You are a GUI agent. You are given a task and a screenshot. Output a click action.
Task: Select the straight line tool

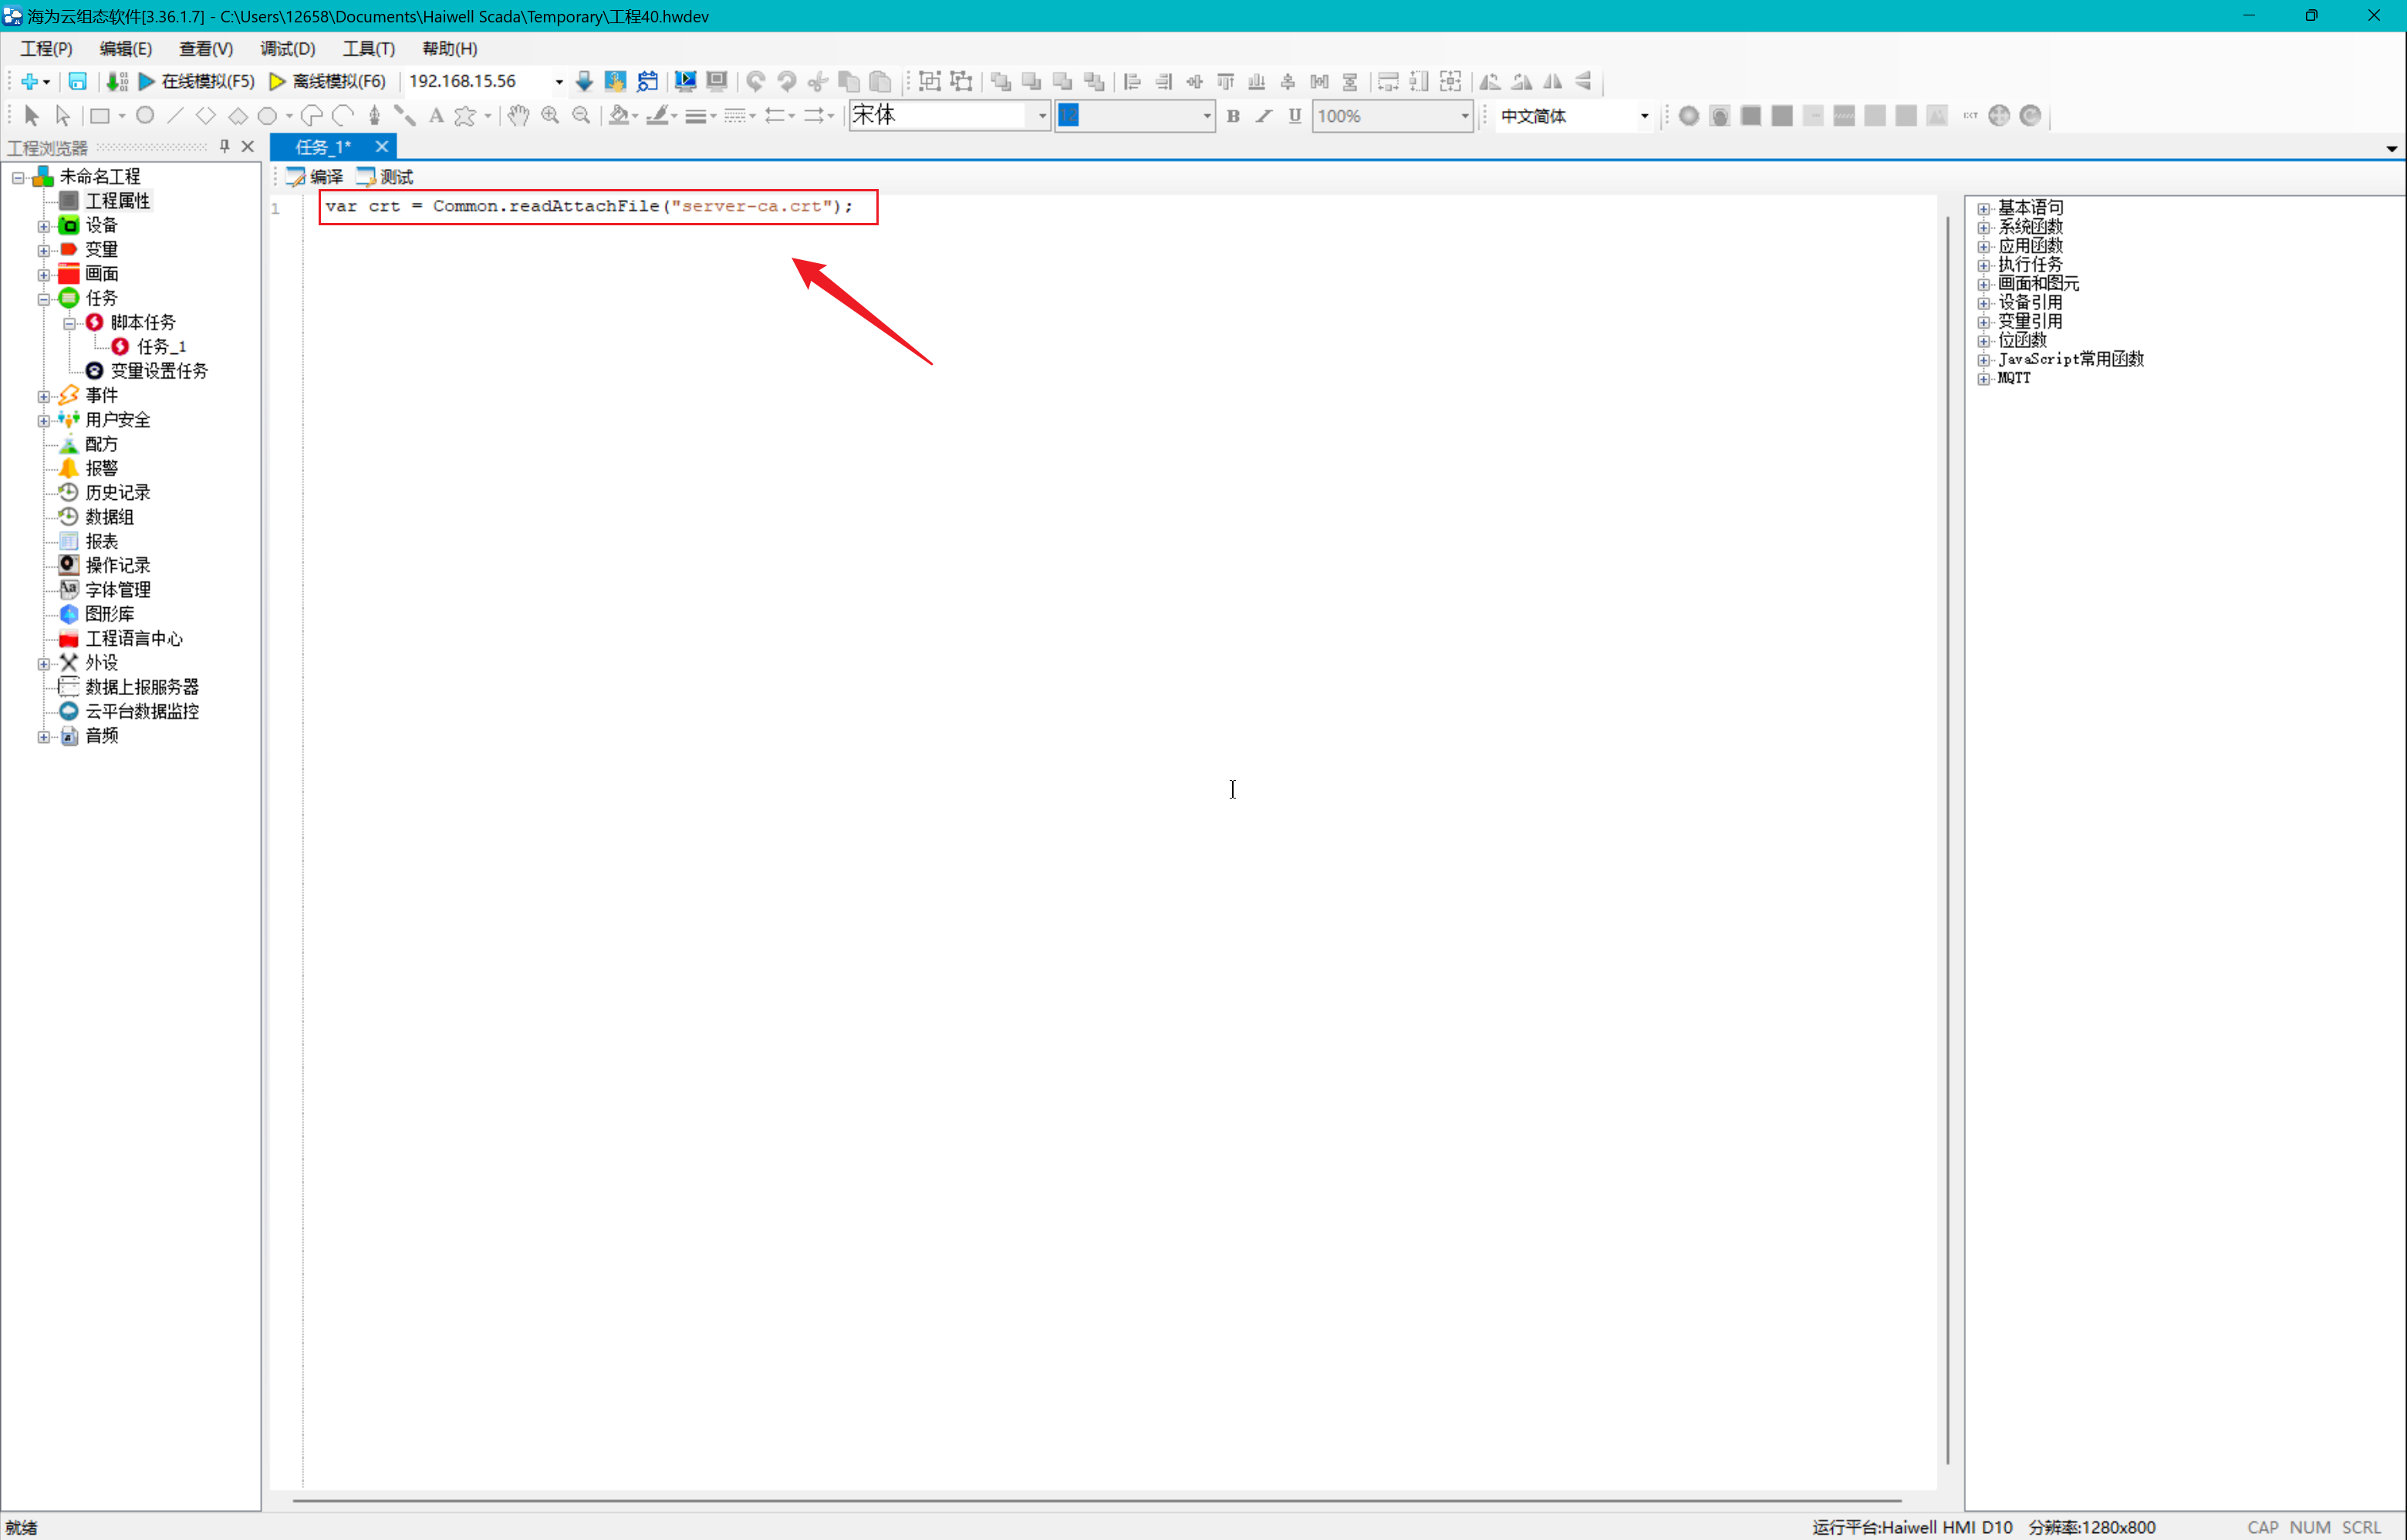click(x=175, y=116)
